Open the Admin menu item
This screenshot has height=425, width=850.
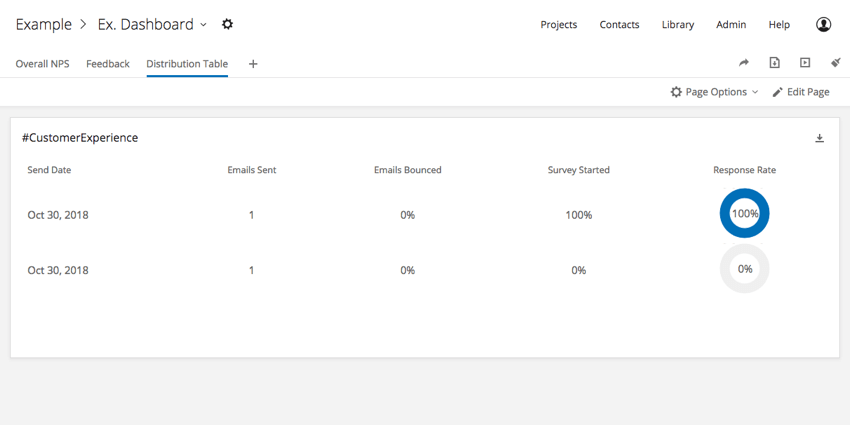click(x=731, y=25)
